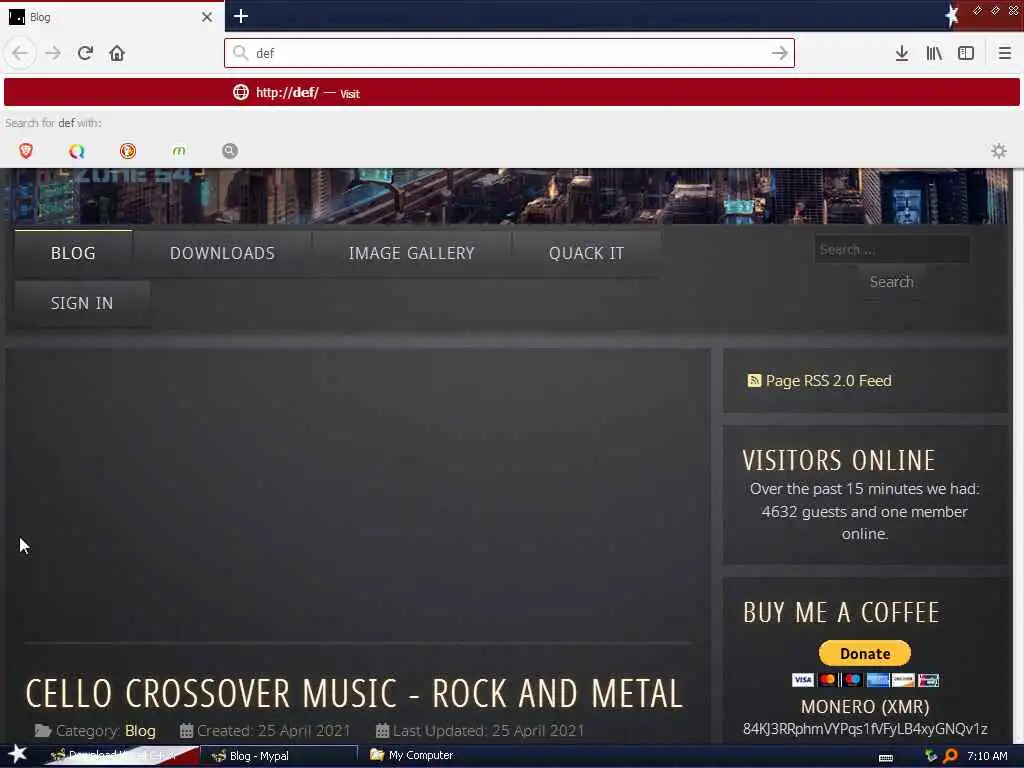The image size is (1024, 768).
Task: Click the Monero address text
Action: [x=865, y=729]
